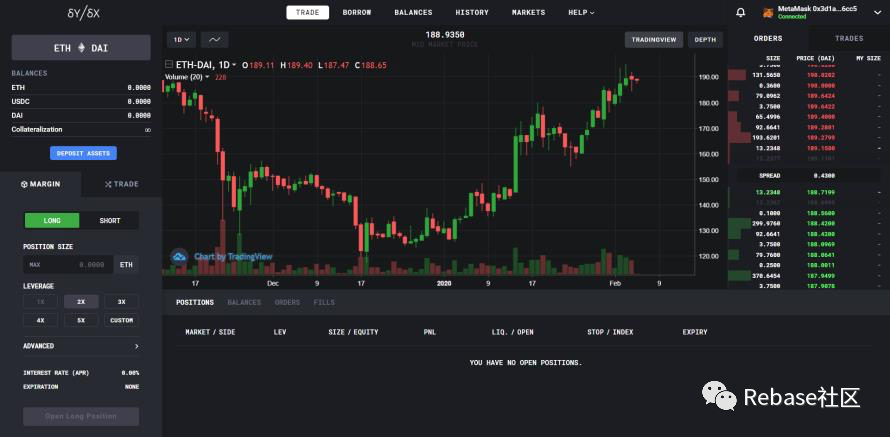Image resolution: width=890 pixels, height=437 pixels.
Task: Click the MAX label in position size field
Action: (x=35, y=265)
